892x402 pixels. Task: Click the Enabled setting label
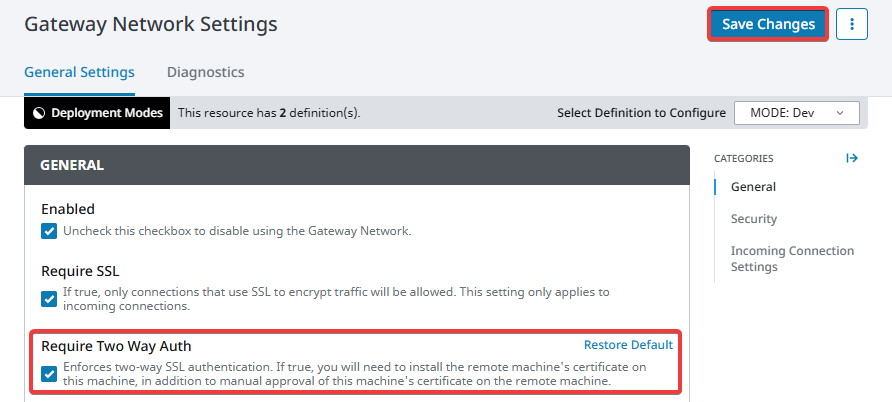[68, 209]
